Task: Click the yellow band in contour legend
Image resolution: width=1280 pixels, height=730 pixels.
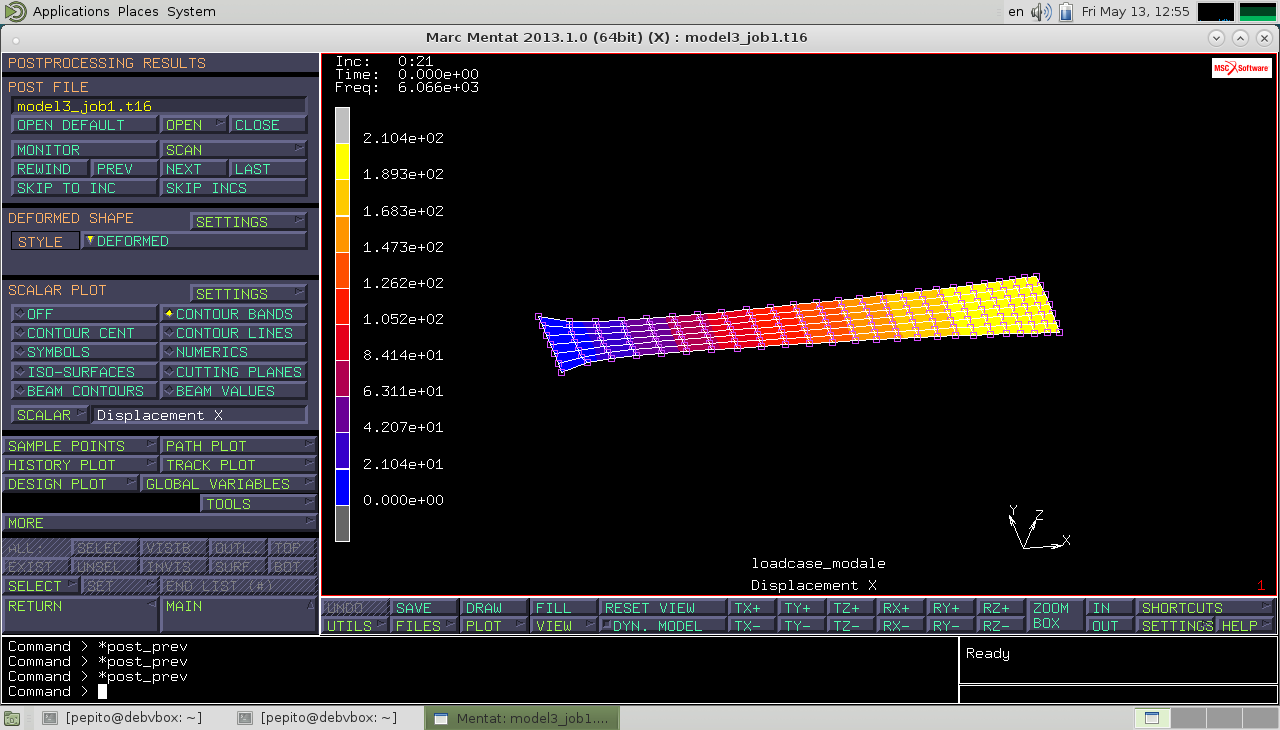Action: [342, 161]
